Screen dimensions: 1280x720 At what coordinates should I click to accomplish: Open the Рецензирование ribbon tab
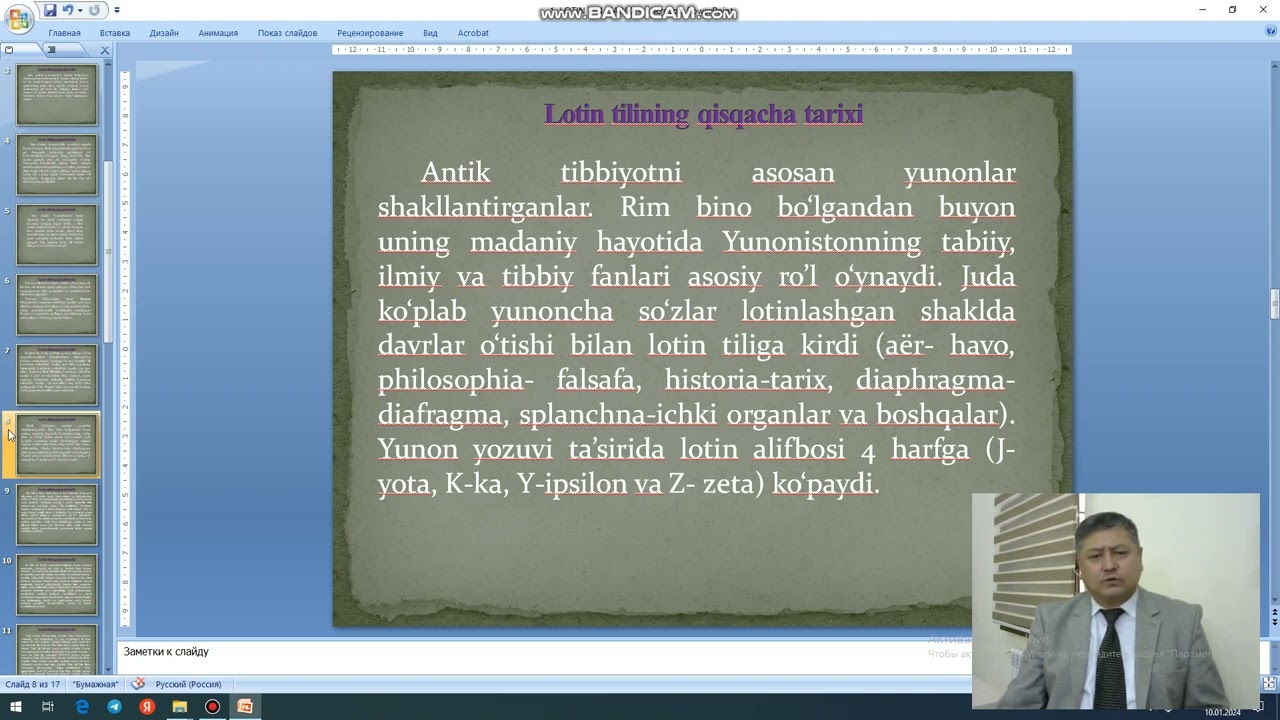tap(370, 33)
